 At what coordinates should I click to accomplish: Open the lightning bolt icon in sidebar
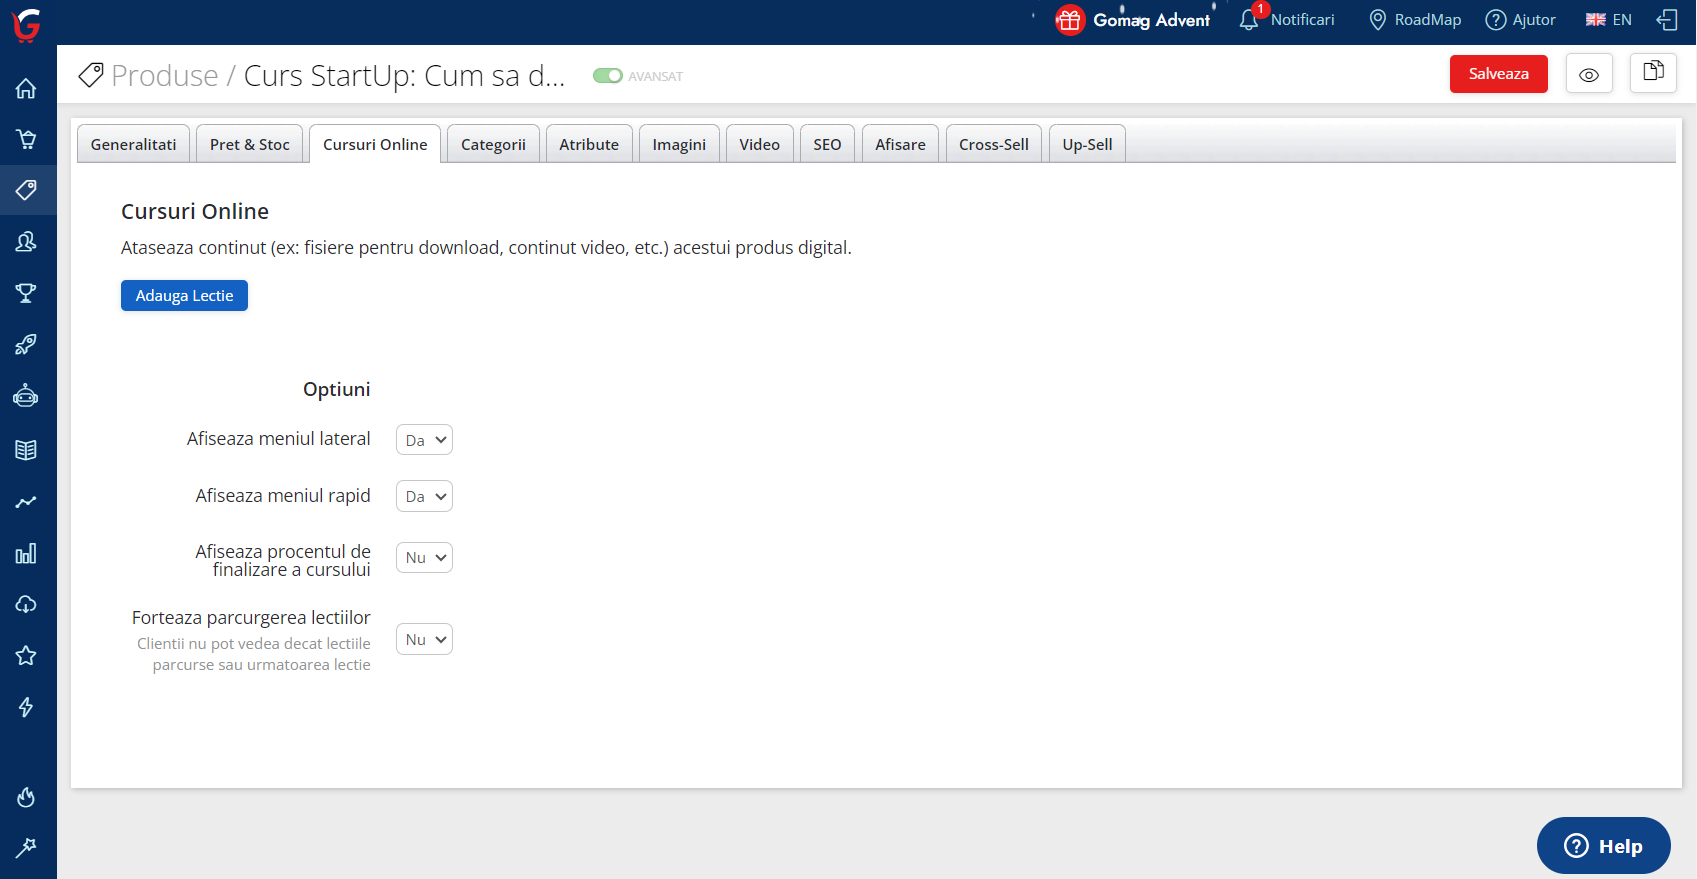click(26, 707)
